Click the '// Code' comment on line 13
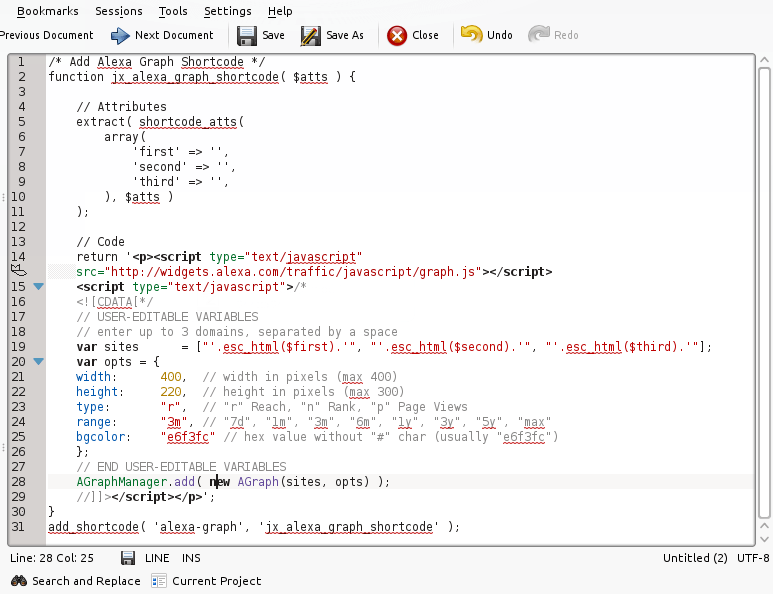The width and height of the screenshot is (773, 594). pos(101,242)
